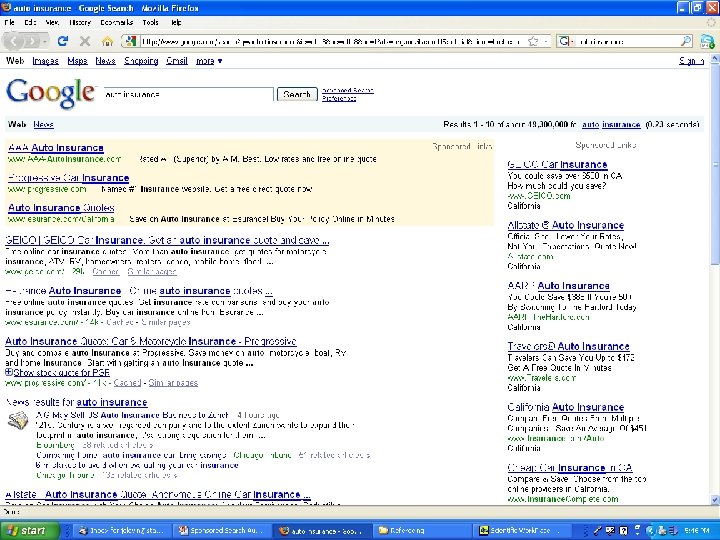Open Progressive Car Insurance sponsored link

[68, 178]
